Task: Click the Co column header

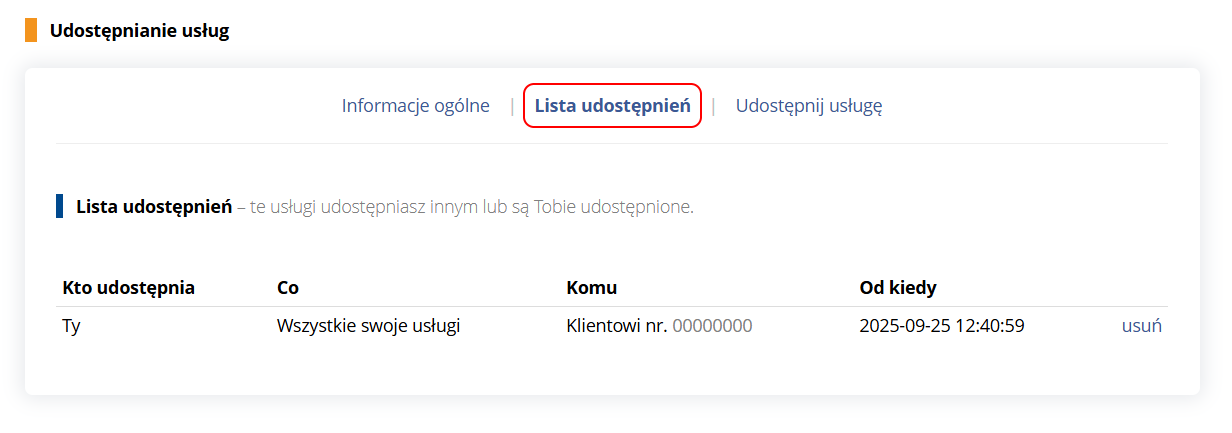Action: (x=288, y=288)
